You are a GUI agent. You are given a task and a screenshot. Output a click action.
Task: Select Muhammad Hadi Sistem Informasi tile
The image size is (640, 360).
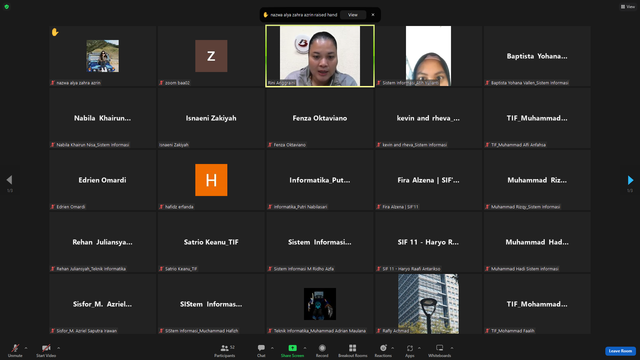click(x=537, y=242)
